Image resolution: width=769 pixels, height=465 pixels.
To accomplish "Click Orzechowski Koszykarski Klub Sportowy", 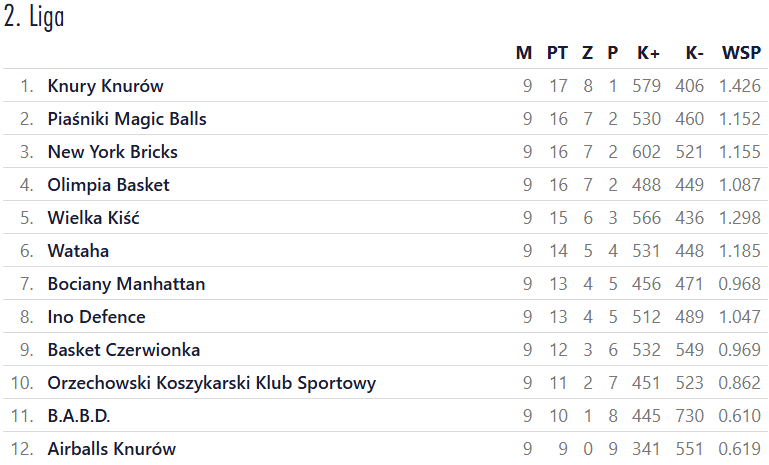I will point(211,383).
